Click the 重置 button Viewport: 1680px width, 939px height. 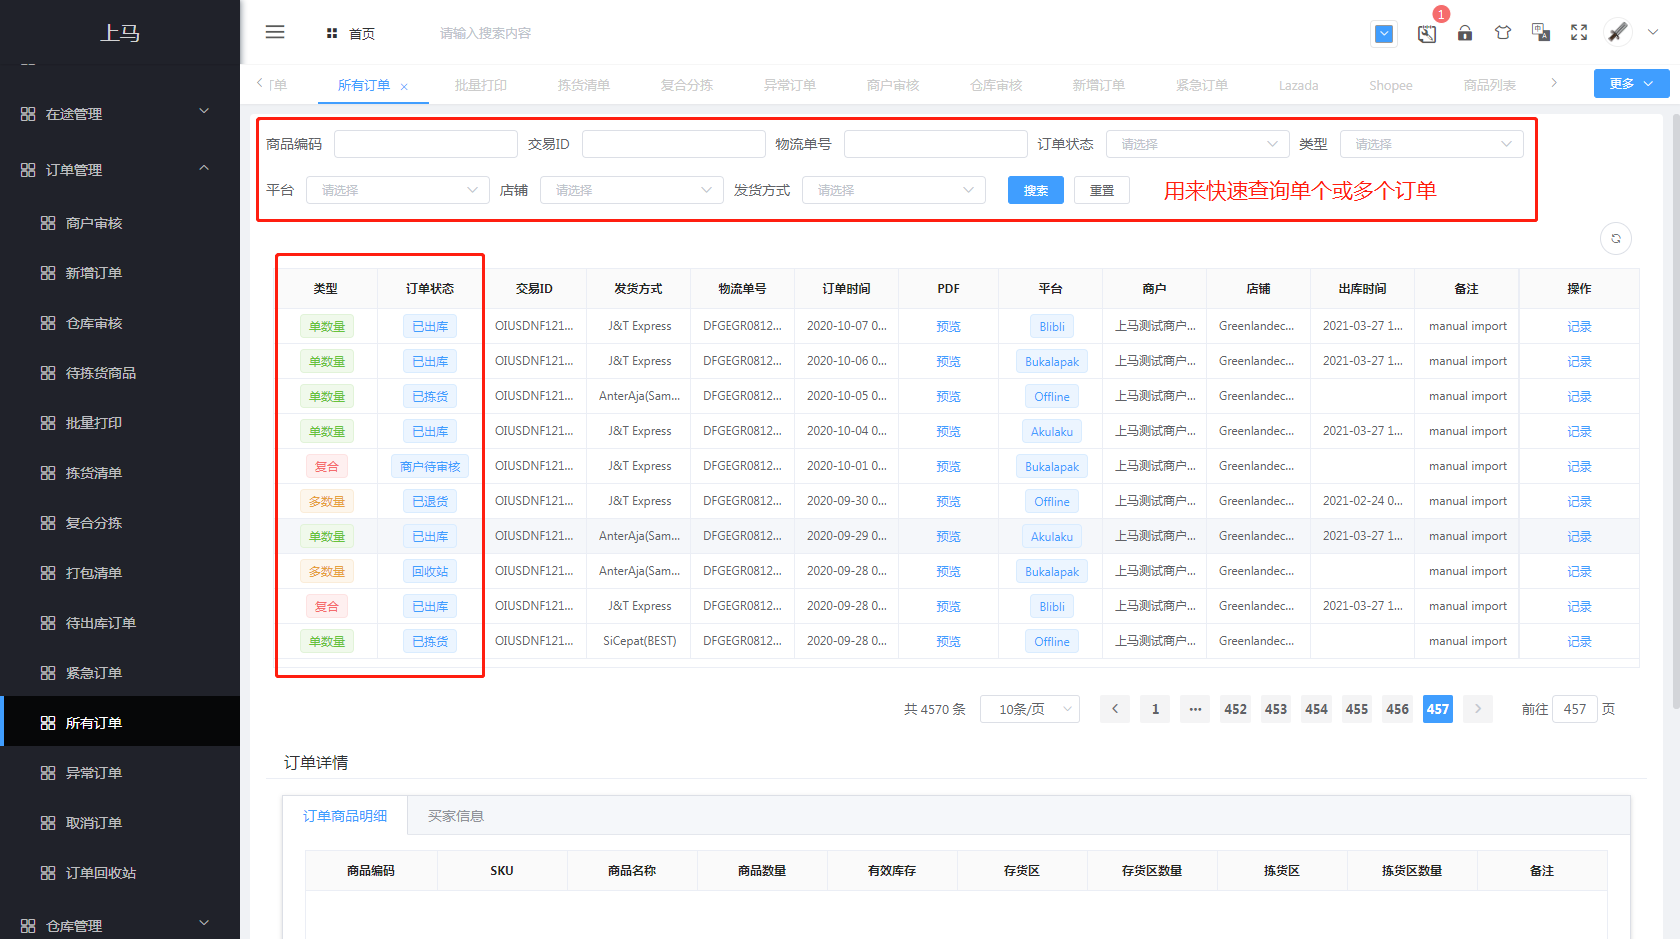pos(1102,190)
